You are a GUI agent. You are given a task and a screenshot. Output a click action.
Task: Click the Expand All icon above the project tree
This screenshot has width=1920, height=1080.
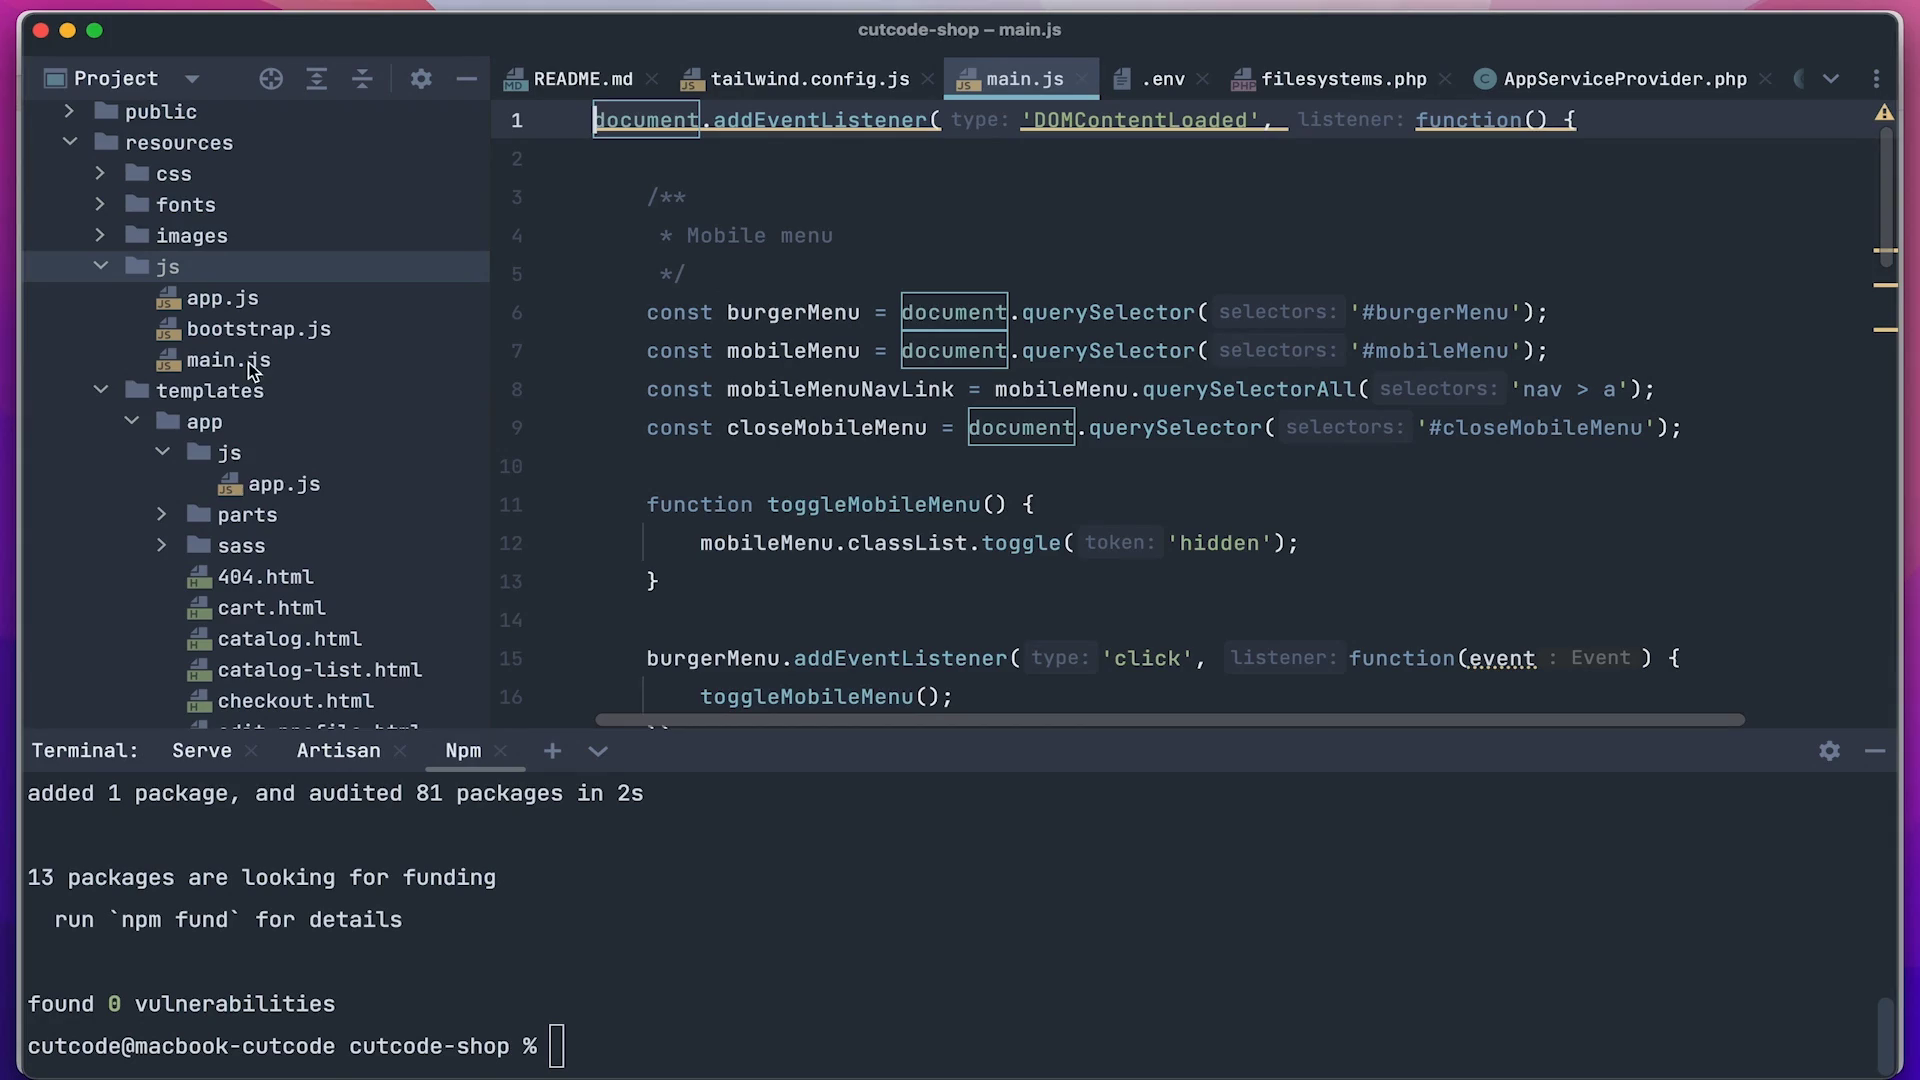point(317,79)
